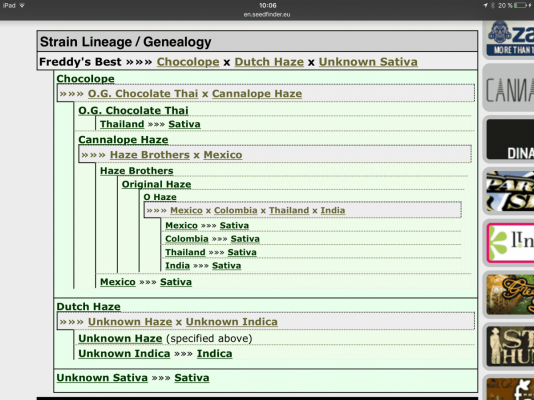Follow the Indica link after Unknown Indica

tap(215, 354)
